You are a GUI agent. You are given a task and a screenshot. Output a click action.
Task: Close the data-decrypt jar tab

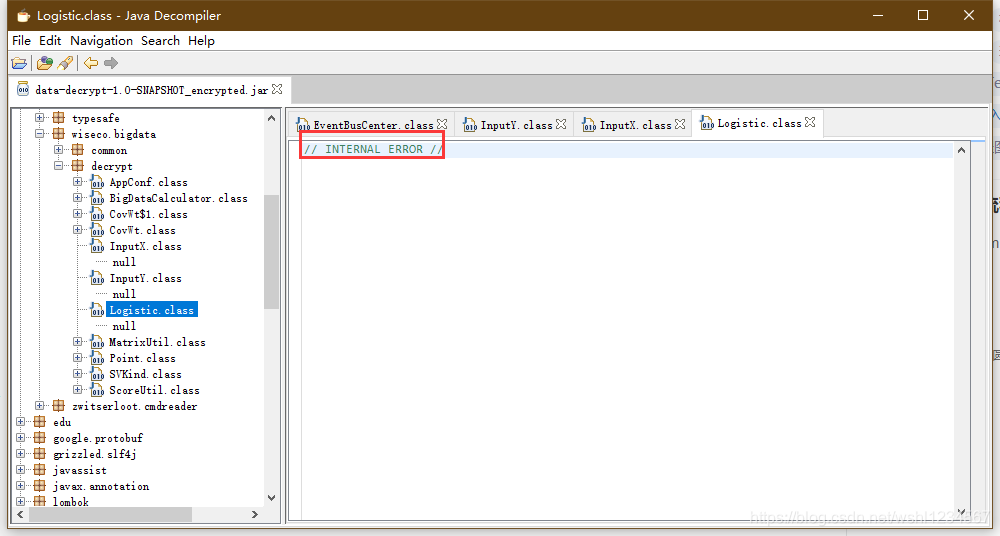coord(277,89)
